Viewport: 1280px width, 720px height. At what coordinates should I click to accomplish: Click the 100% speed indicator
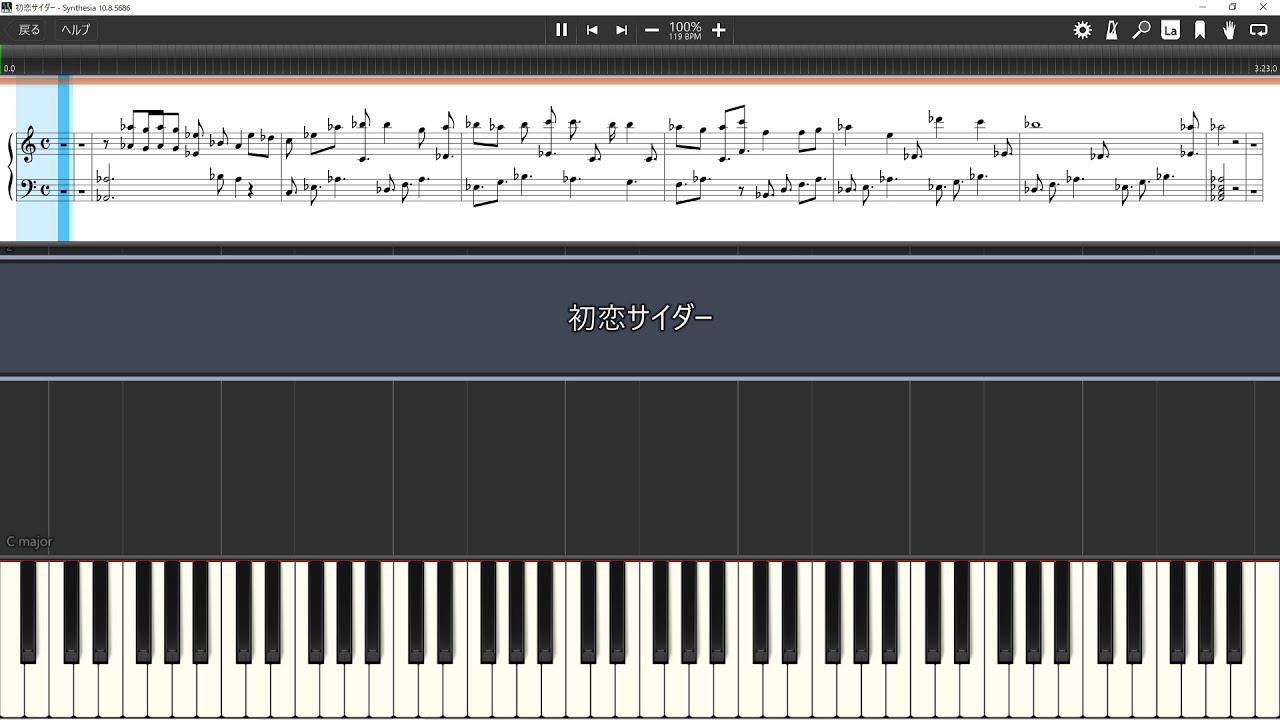point(685,28)
